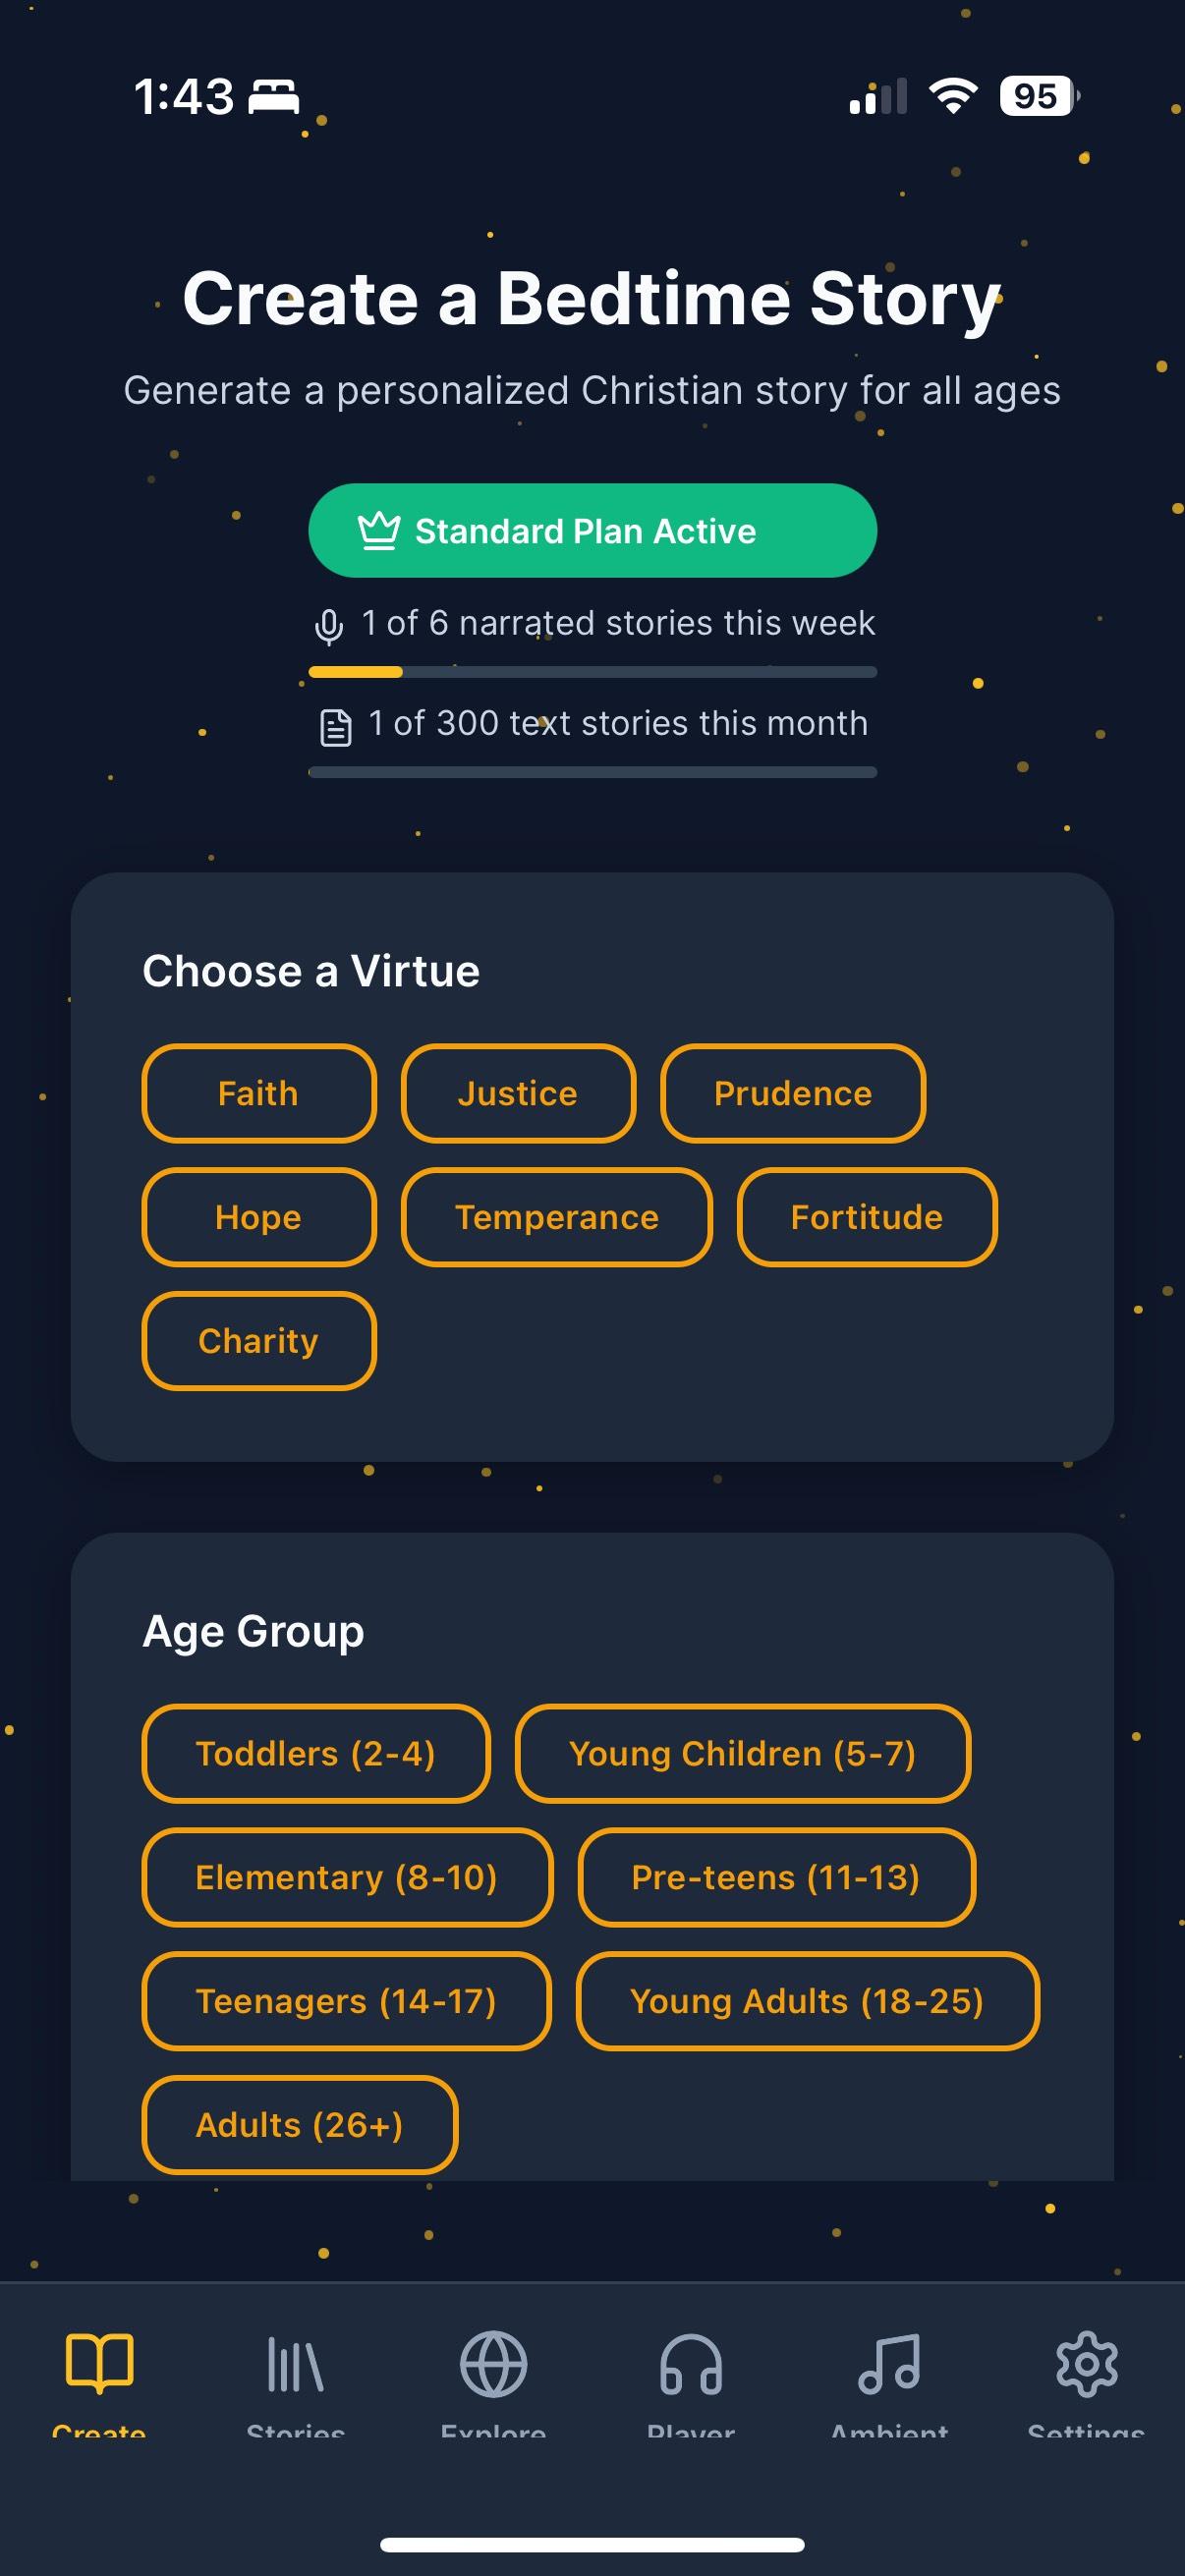Tap the Standard Plan Active button
Image resolution: width=1185 pixels, height=2576 pixels.
tap(592, 531)
